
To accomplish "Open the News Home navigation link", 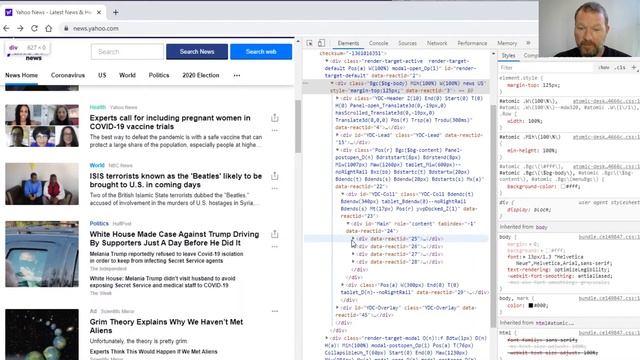I will tap(21, 76).
